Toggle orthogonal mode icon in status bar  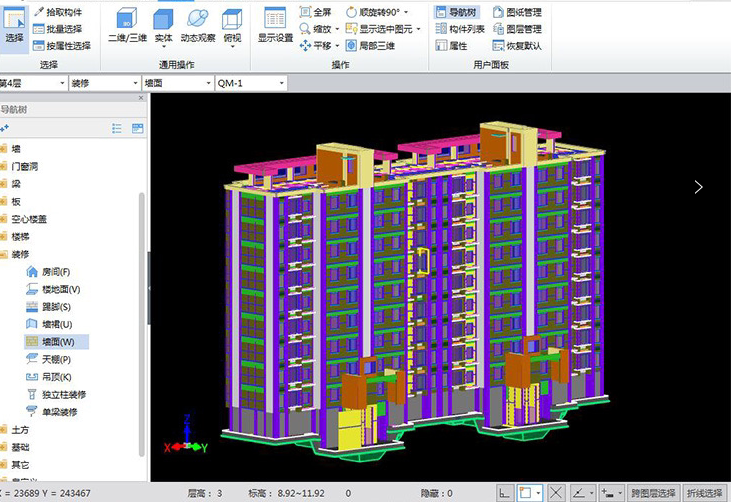505,493
